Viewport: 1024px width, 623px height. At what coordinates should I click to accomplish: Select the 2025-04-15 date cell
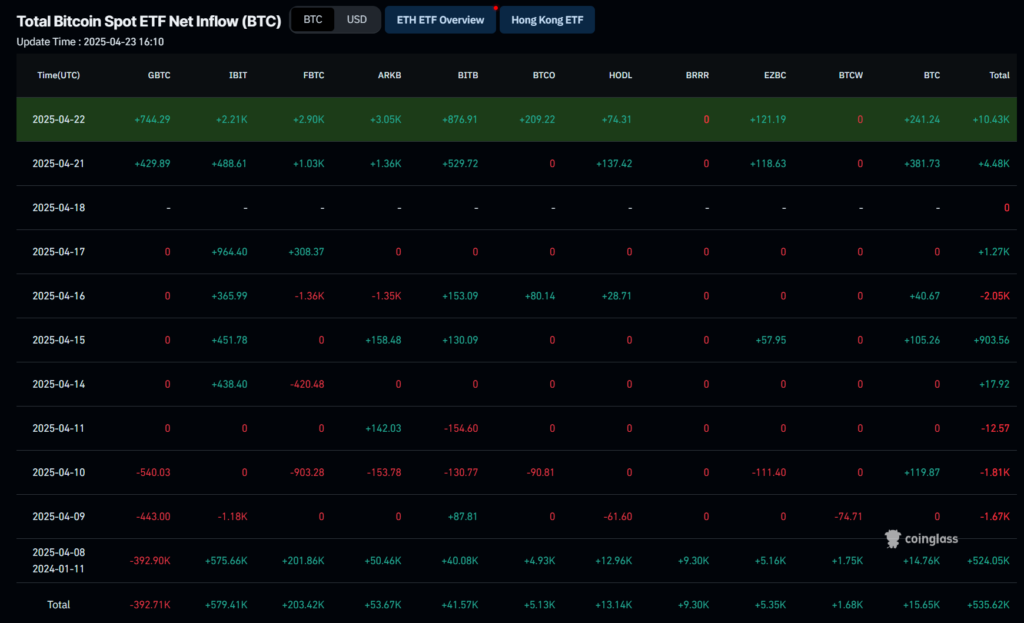pos(59,340)
